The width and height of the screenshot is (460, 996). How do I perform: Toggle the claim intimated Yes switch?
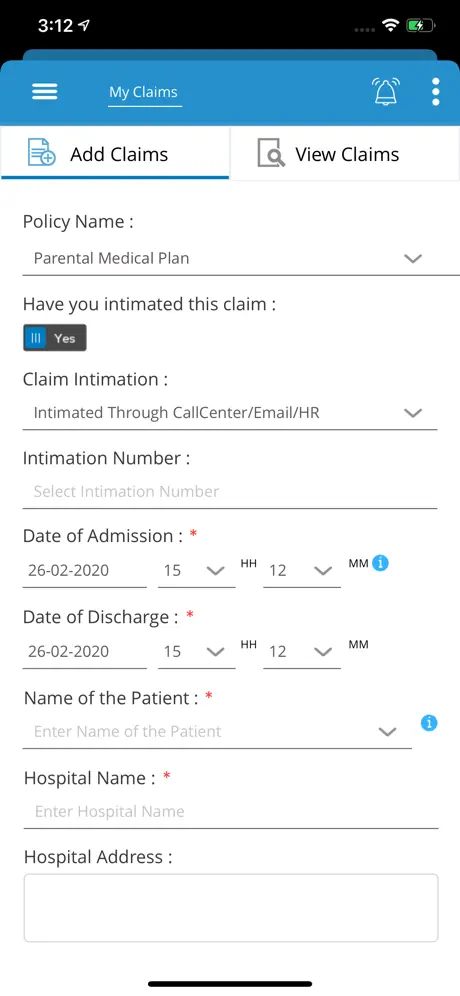pyautogui.click(x=55, y=338)
